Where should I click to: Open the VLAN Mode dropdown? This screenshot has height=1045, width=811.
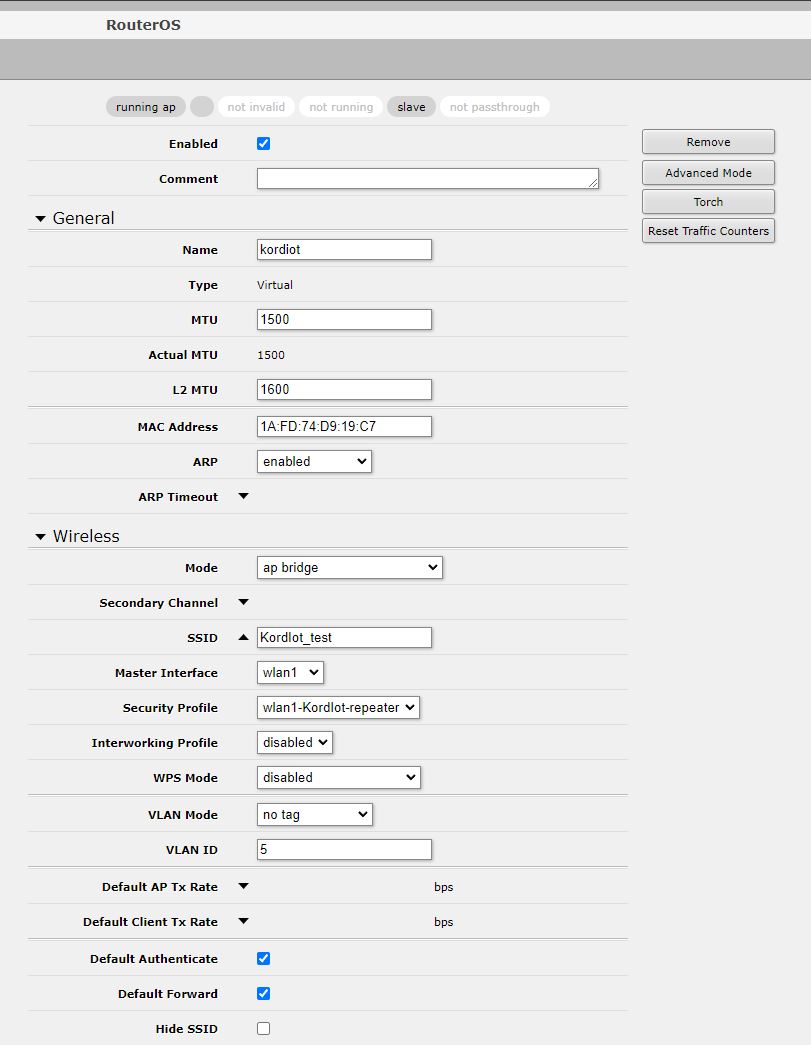point(314,814)
